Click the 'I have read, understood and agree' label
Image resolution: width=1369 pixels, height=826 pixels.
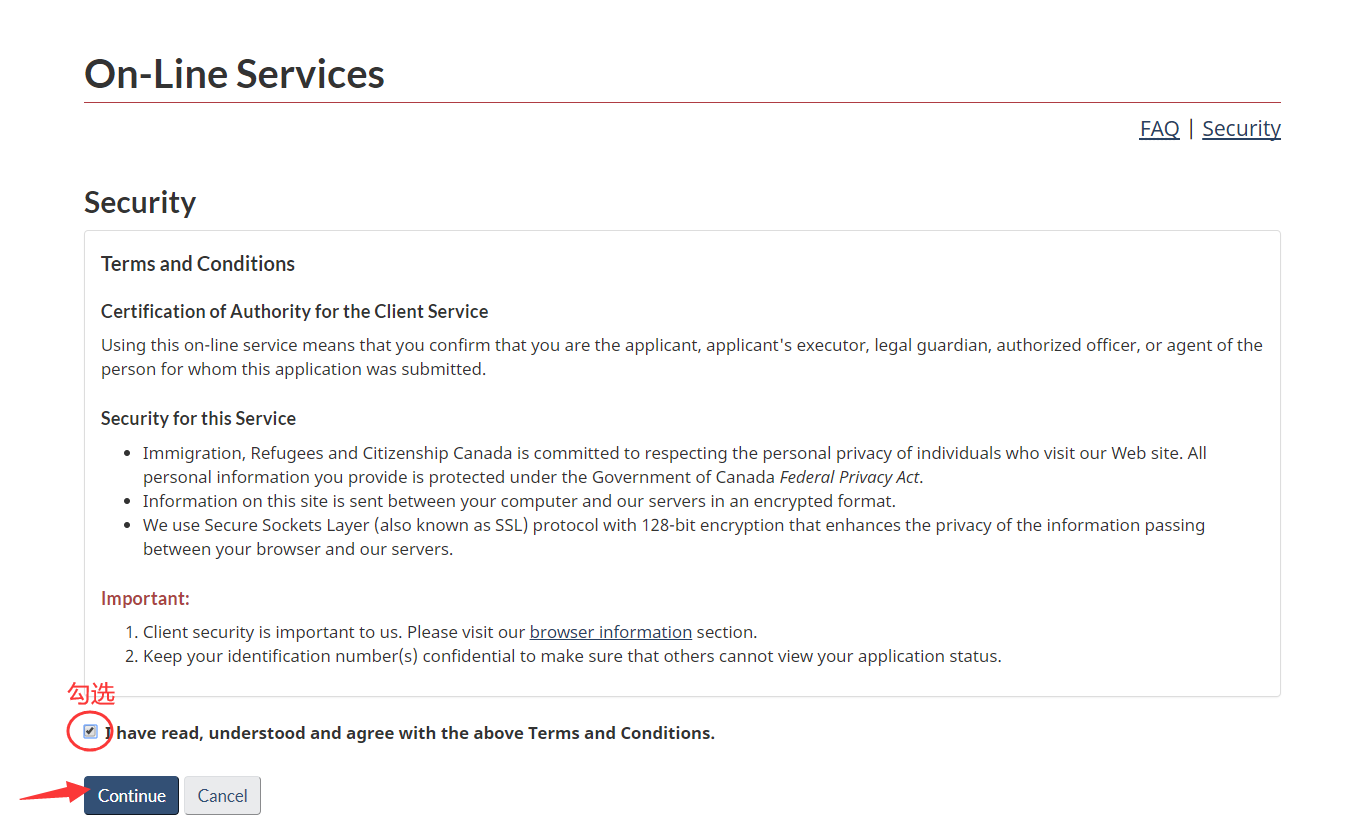tap(410, 733)
